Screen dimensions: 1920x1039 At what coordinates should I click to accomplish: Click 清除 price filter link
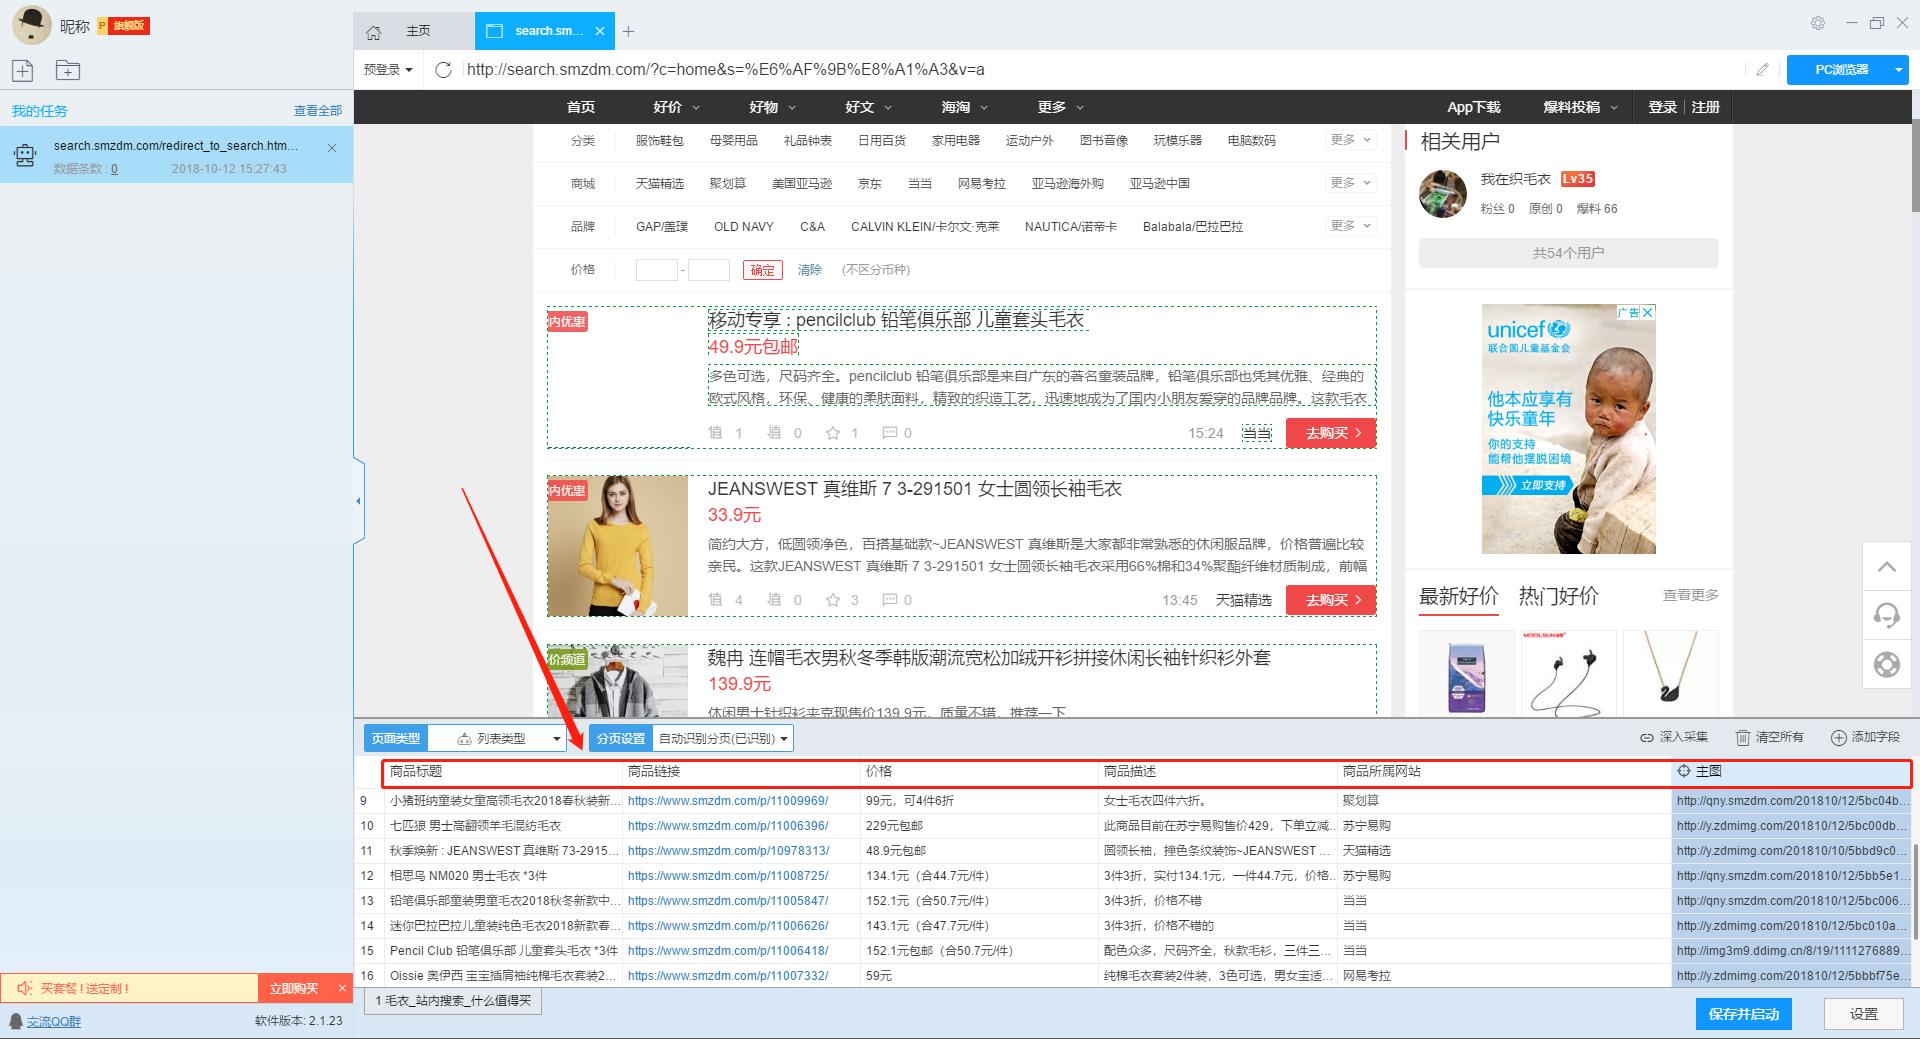point(810,270)
